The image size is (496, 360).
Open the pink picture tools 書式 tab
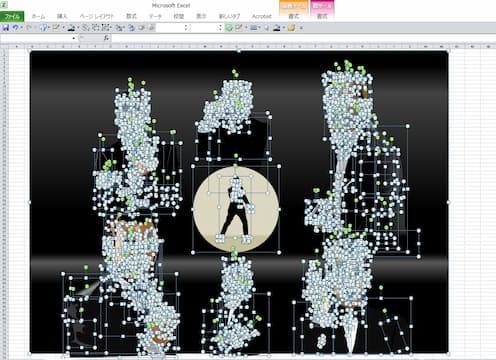point(322,16)
